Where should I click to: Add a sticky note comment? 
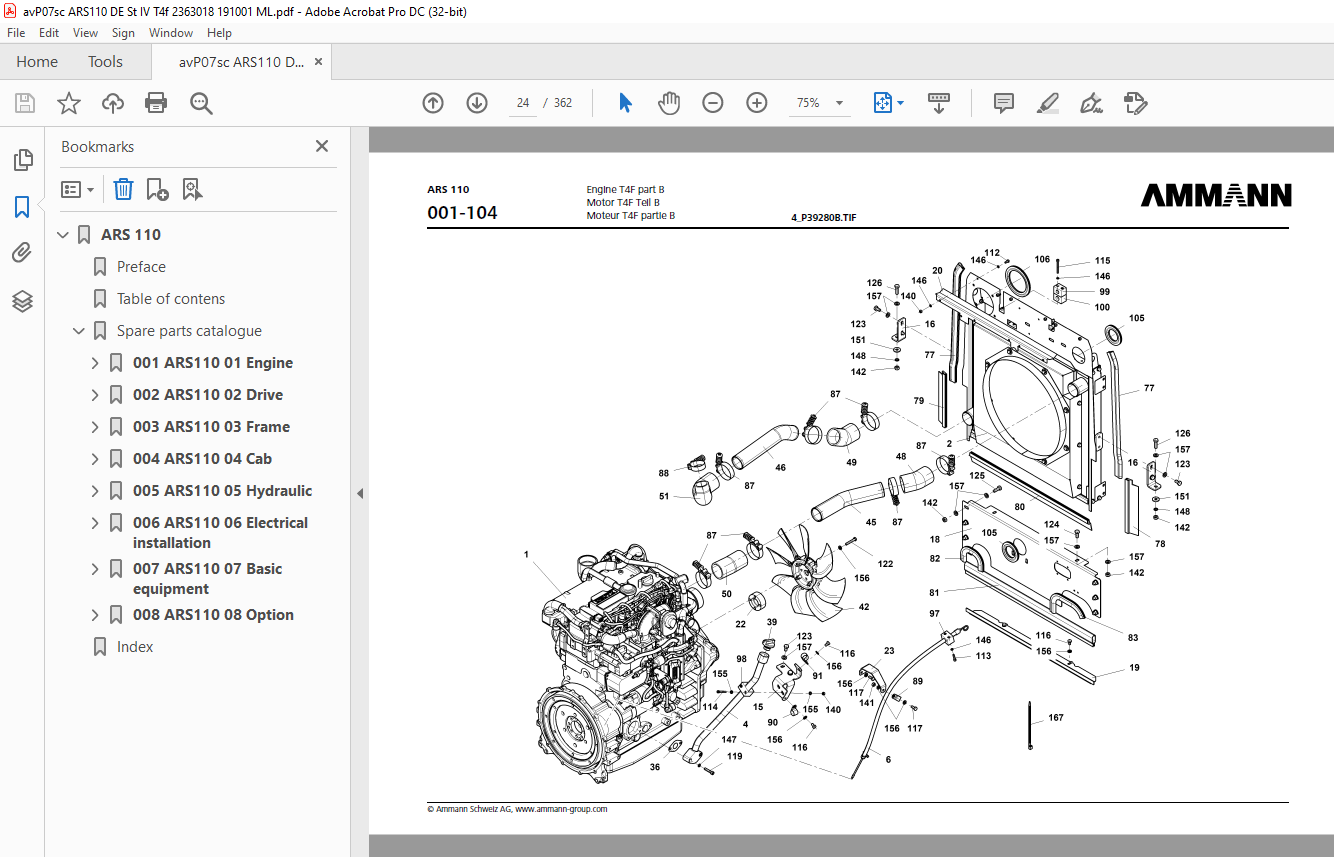tap(1004, 103)
